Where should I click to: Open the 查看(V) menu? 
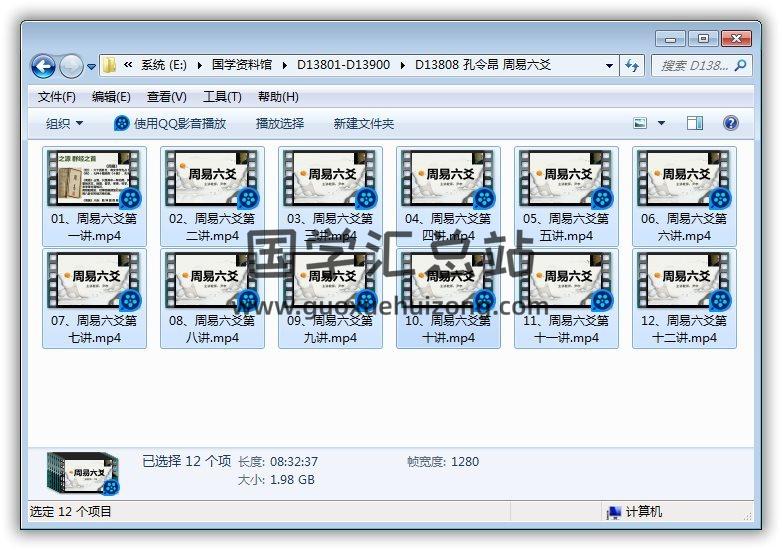point(167,97)
